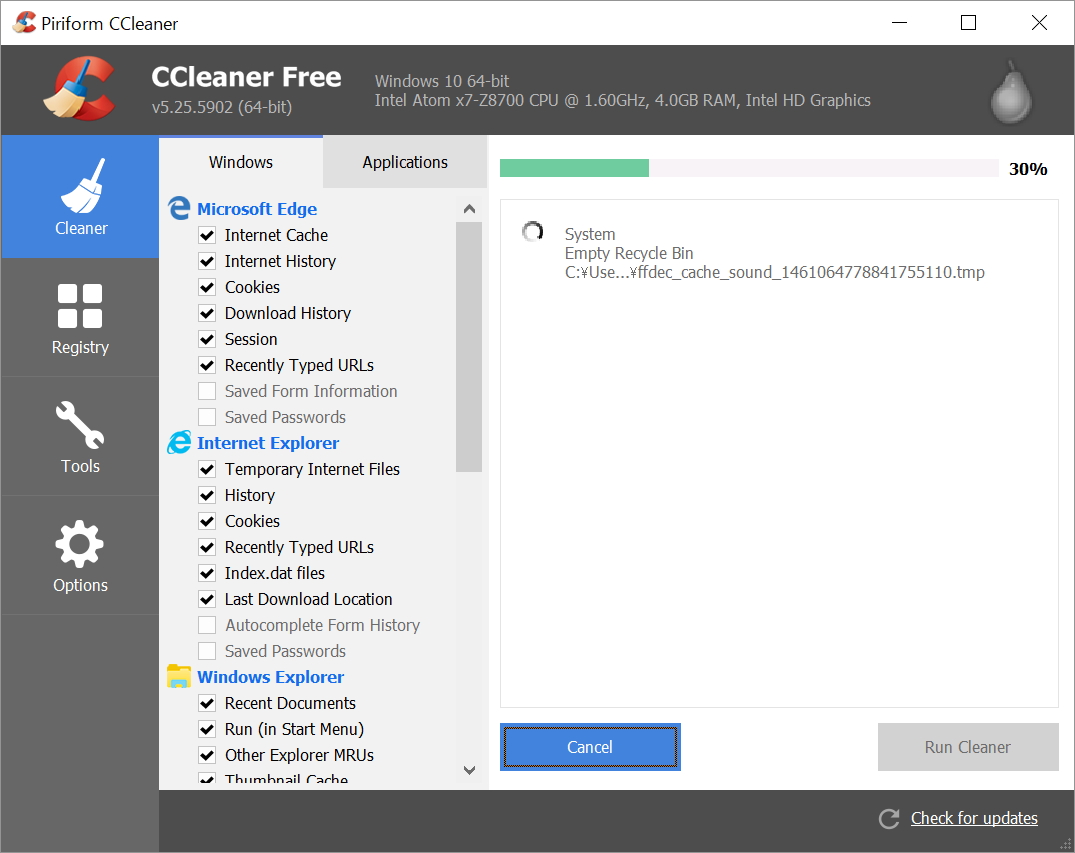Open the Options section
This screenshot has height=853, width=1075.
coord(80,555)
